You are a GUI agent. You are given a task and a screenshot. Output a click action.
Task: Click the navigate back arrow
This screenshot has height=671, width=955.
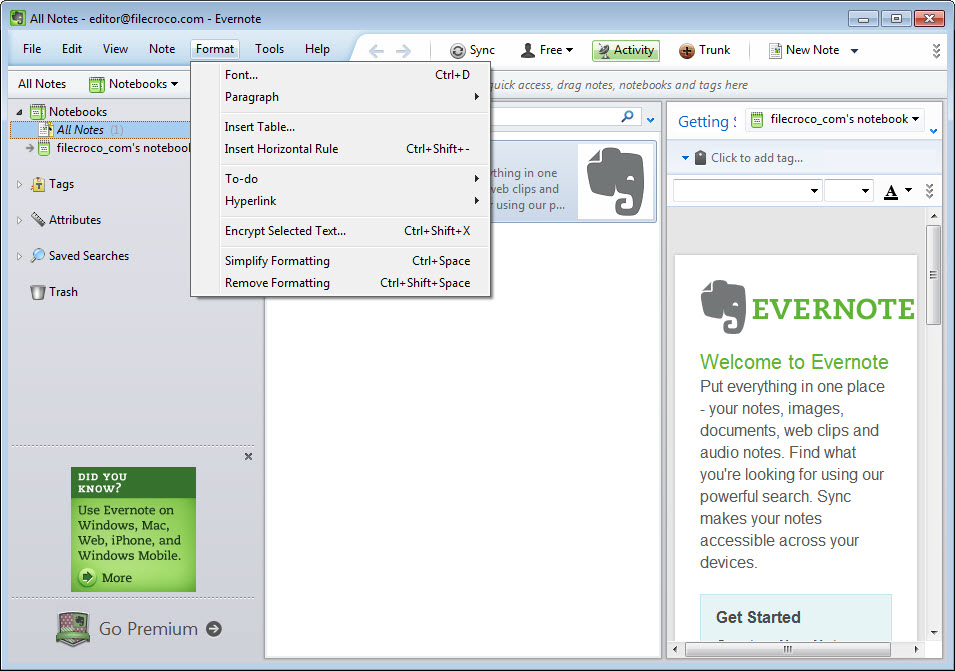[x=376, y=51]
